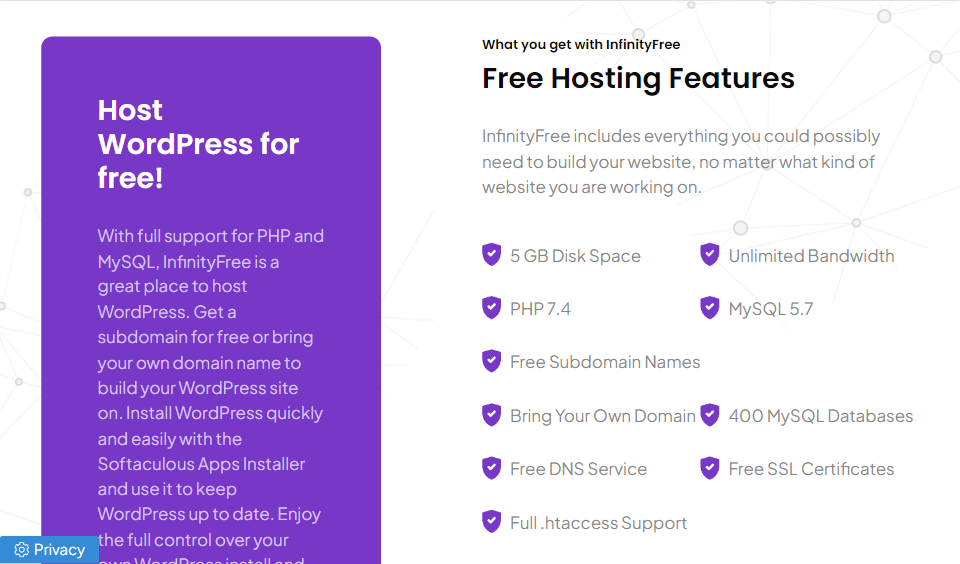The height and width of the screenshot is (564, 960).
Task: Click shield icon next to Free DNS Service
Action: (491, 468)
